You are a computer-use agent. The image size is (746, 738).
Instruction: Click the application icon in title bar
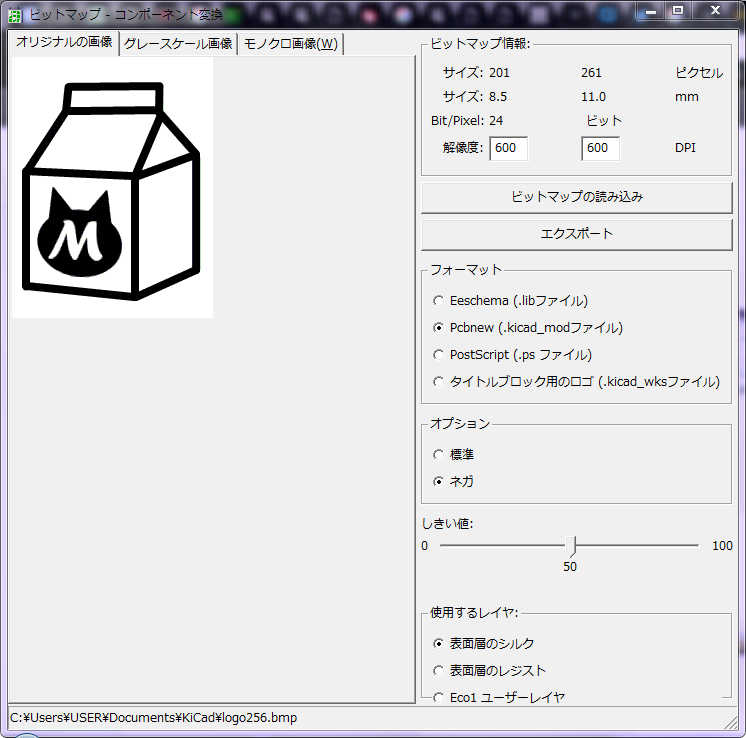click(15, 15)
